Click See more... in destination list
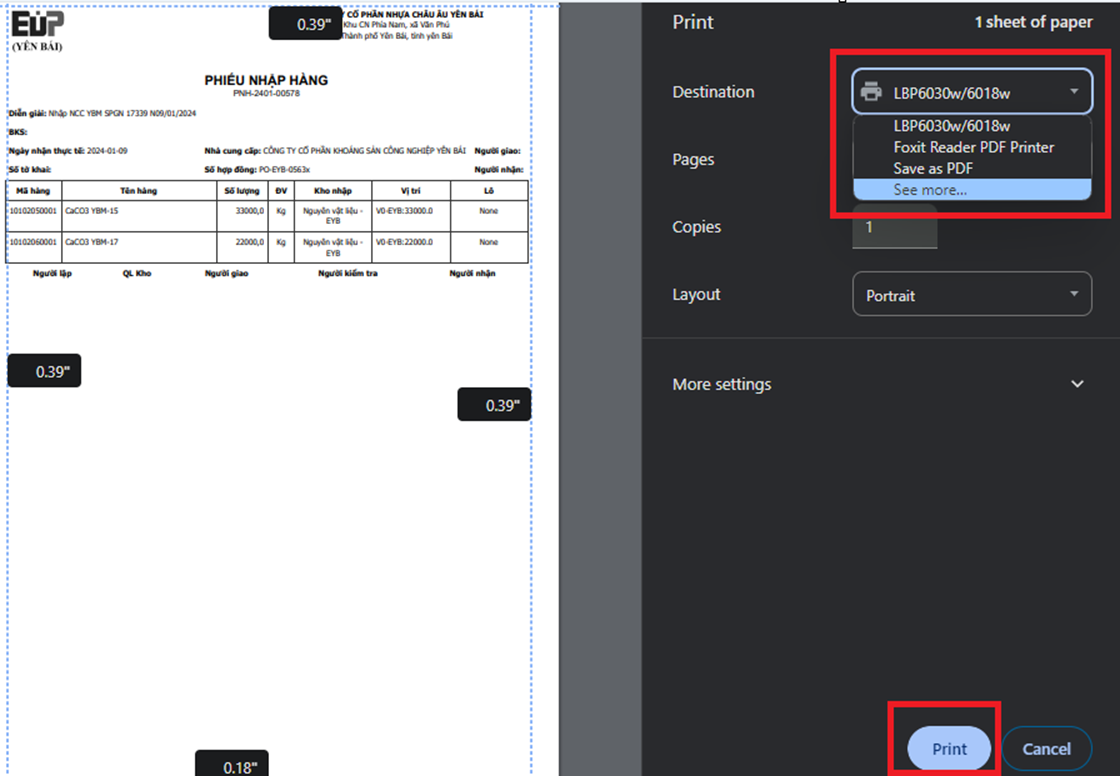Viewport: 1120px width, 776px height. point(930,189)
